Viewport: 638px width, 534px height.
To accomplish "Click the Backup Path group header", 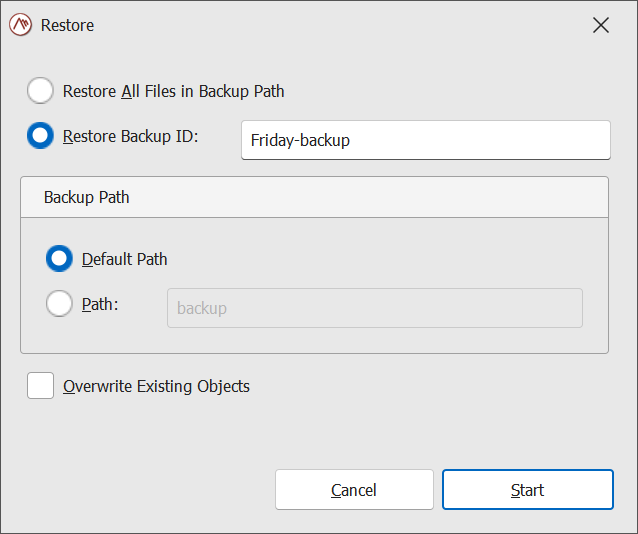I will point(315,197).
